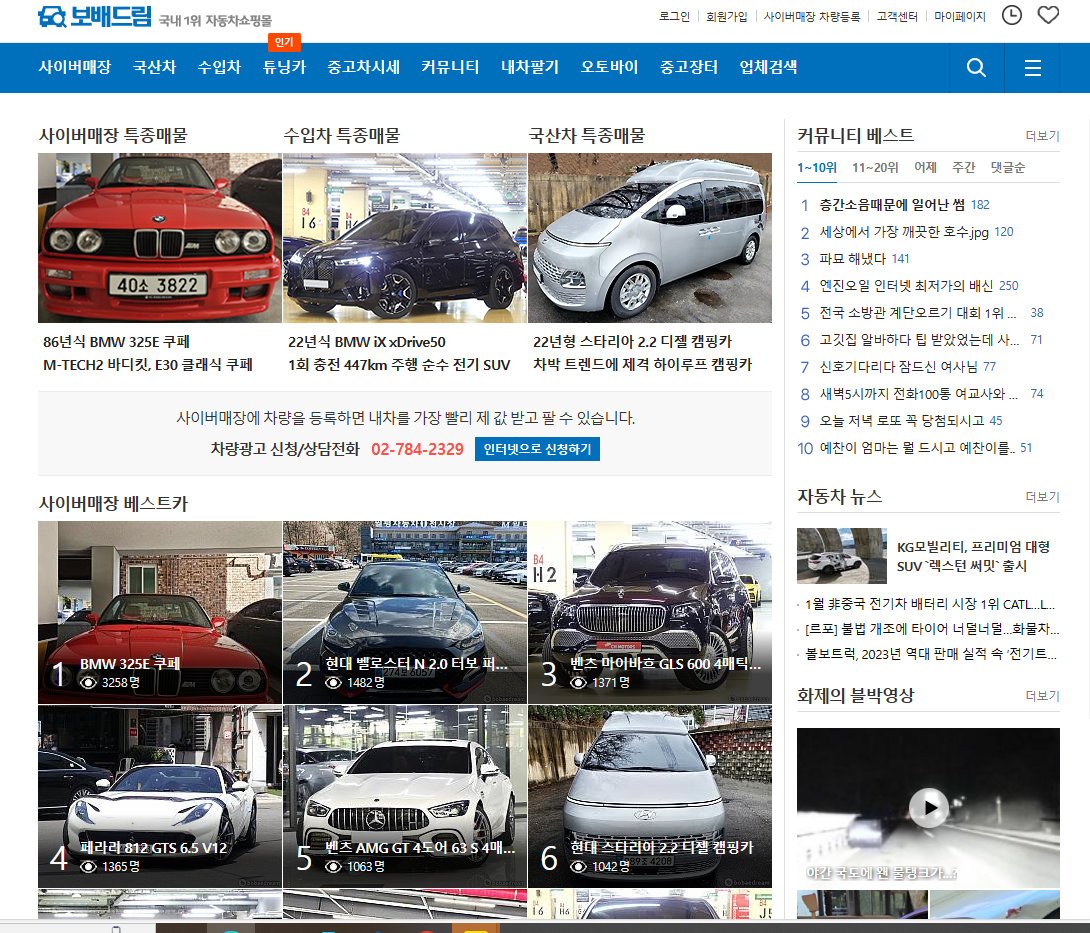Open best car 1 BMW 325E 쿠페
1090x933 pixels.
point(160,612)
